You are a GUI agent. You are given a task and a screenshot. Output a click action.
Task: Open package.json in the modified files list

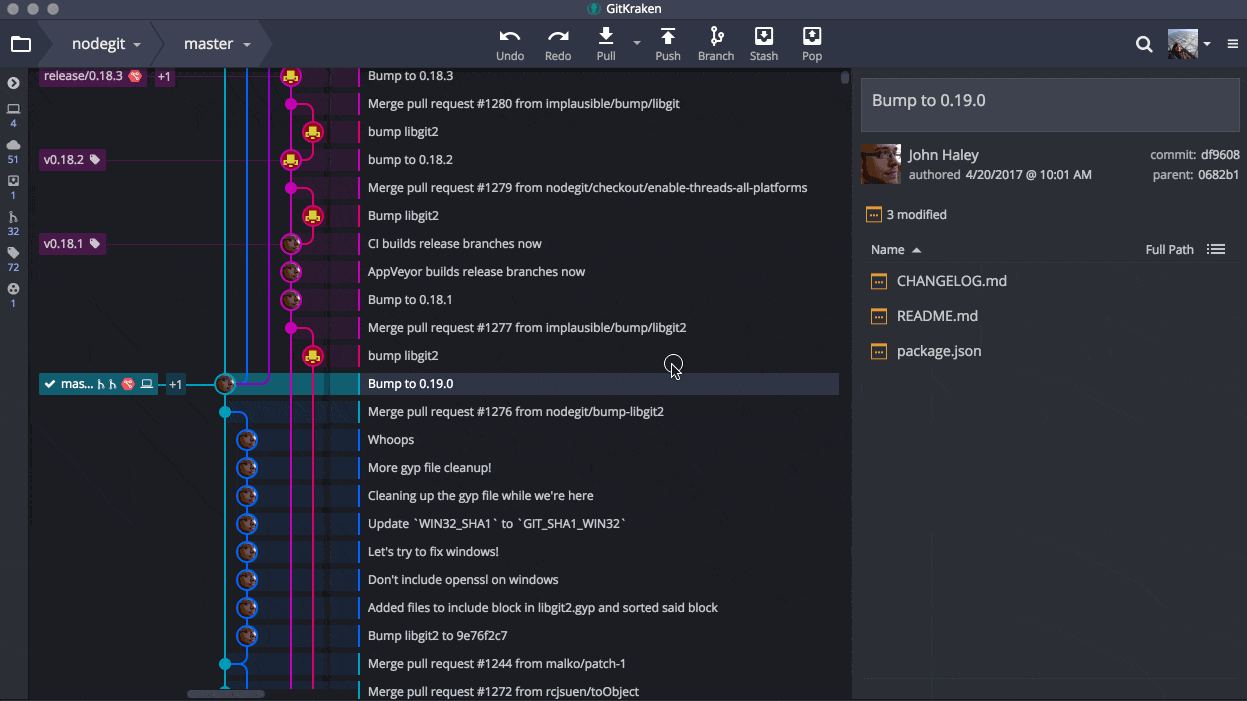coord(939,351)
